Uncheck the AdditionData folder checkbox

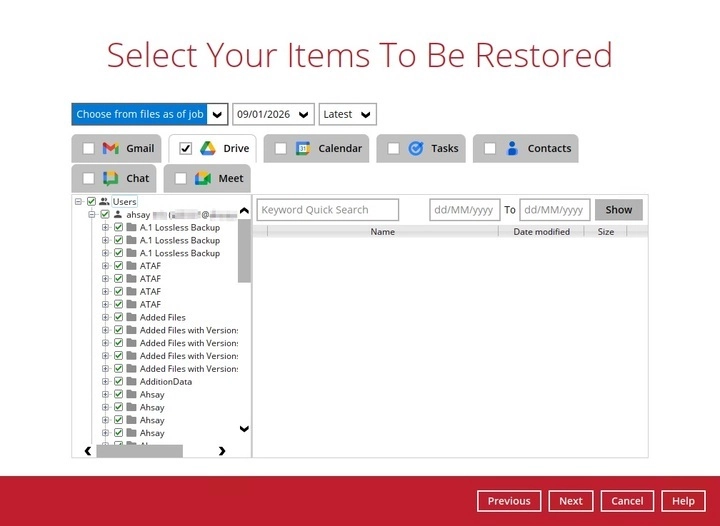coord(118,382)
